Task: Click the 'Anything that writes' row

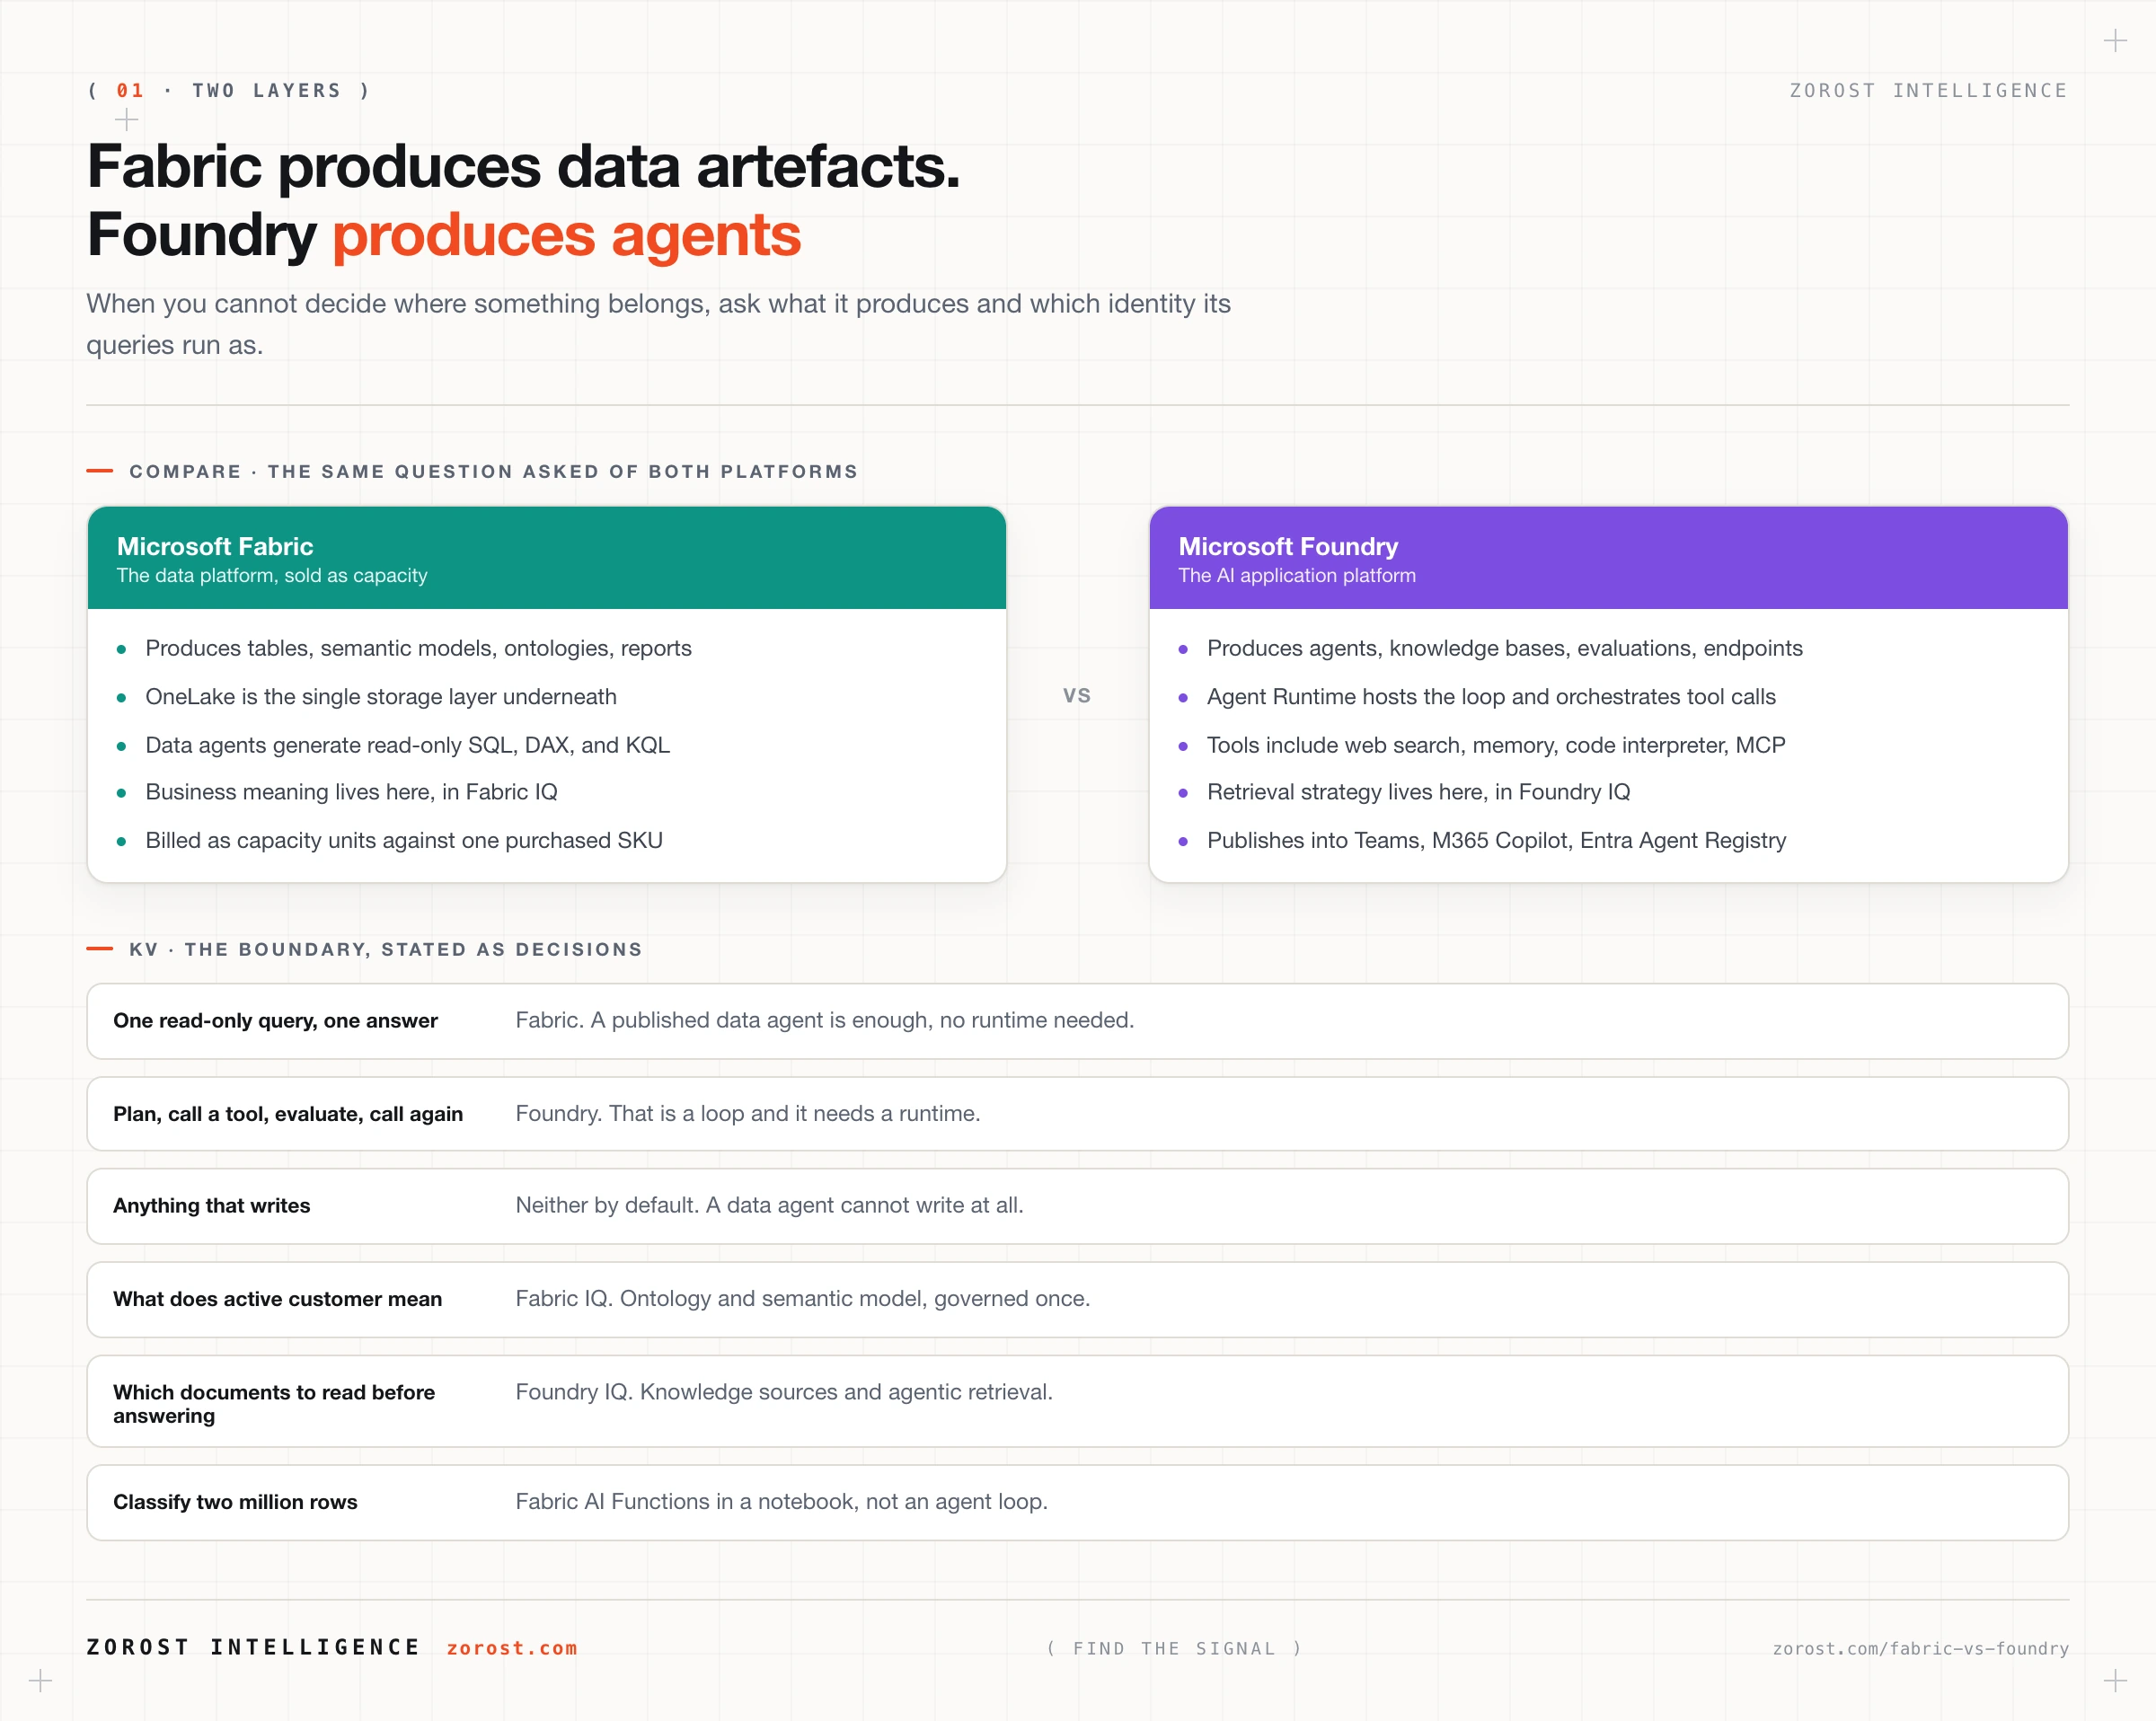Action: [1078, 1206]
